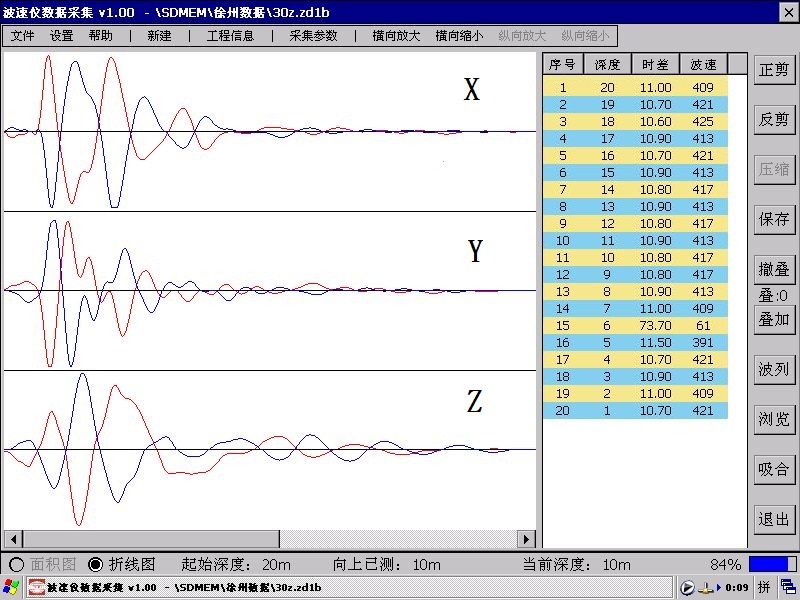Image resolution: width=800 pixels, height=600 pixels.
Task: Click the tray connection status icon
Action: tap(706, 587)
